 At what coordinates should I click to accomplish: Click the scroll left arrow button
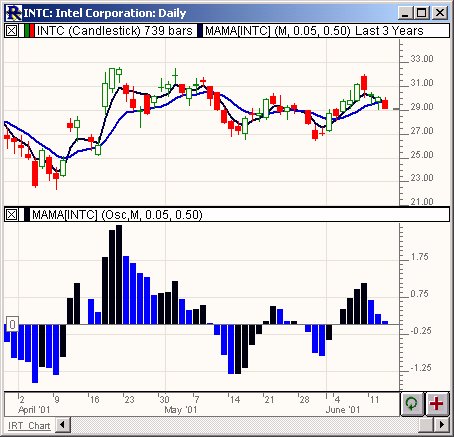pyautogui.click(x=63, y=425)
